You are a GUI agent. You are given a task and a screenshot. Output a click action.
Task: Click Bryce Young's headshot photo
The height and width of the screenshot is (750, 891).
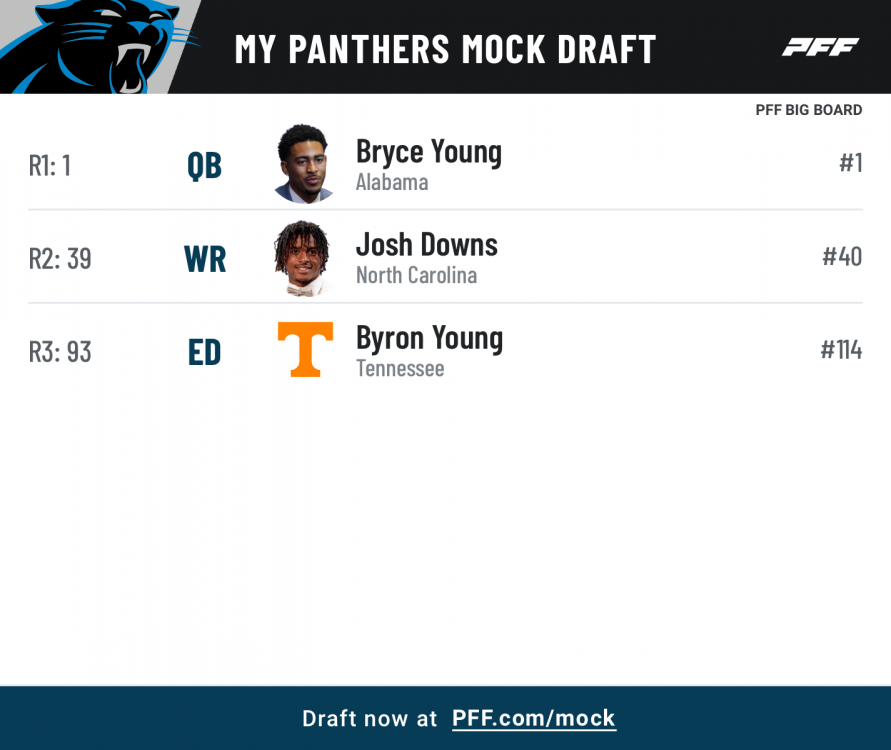[x=304, y=164]
